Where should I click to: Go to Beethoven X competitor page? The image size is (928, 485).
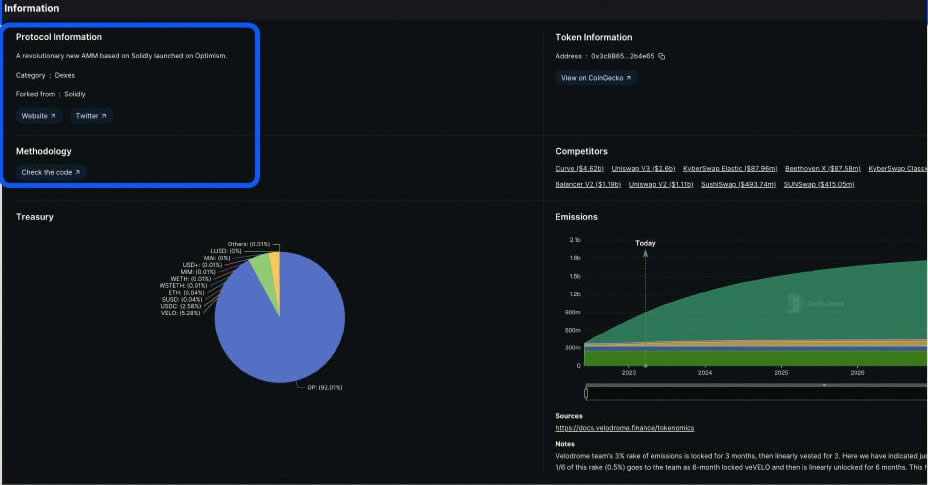pos(823,169)
